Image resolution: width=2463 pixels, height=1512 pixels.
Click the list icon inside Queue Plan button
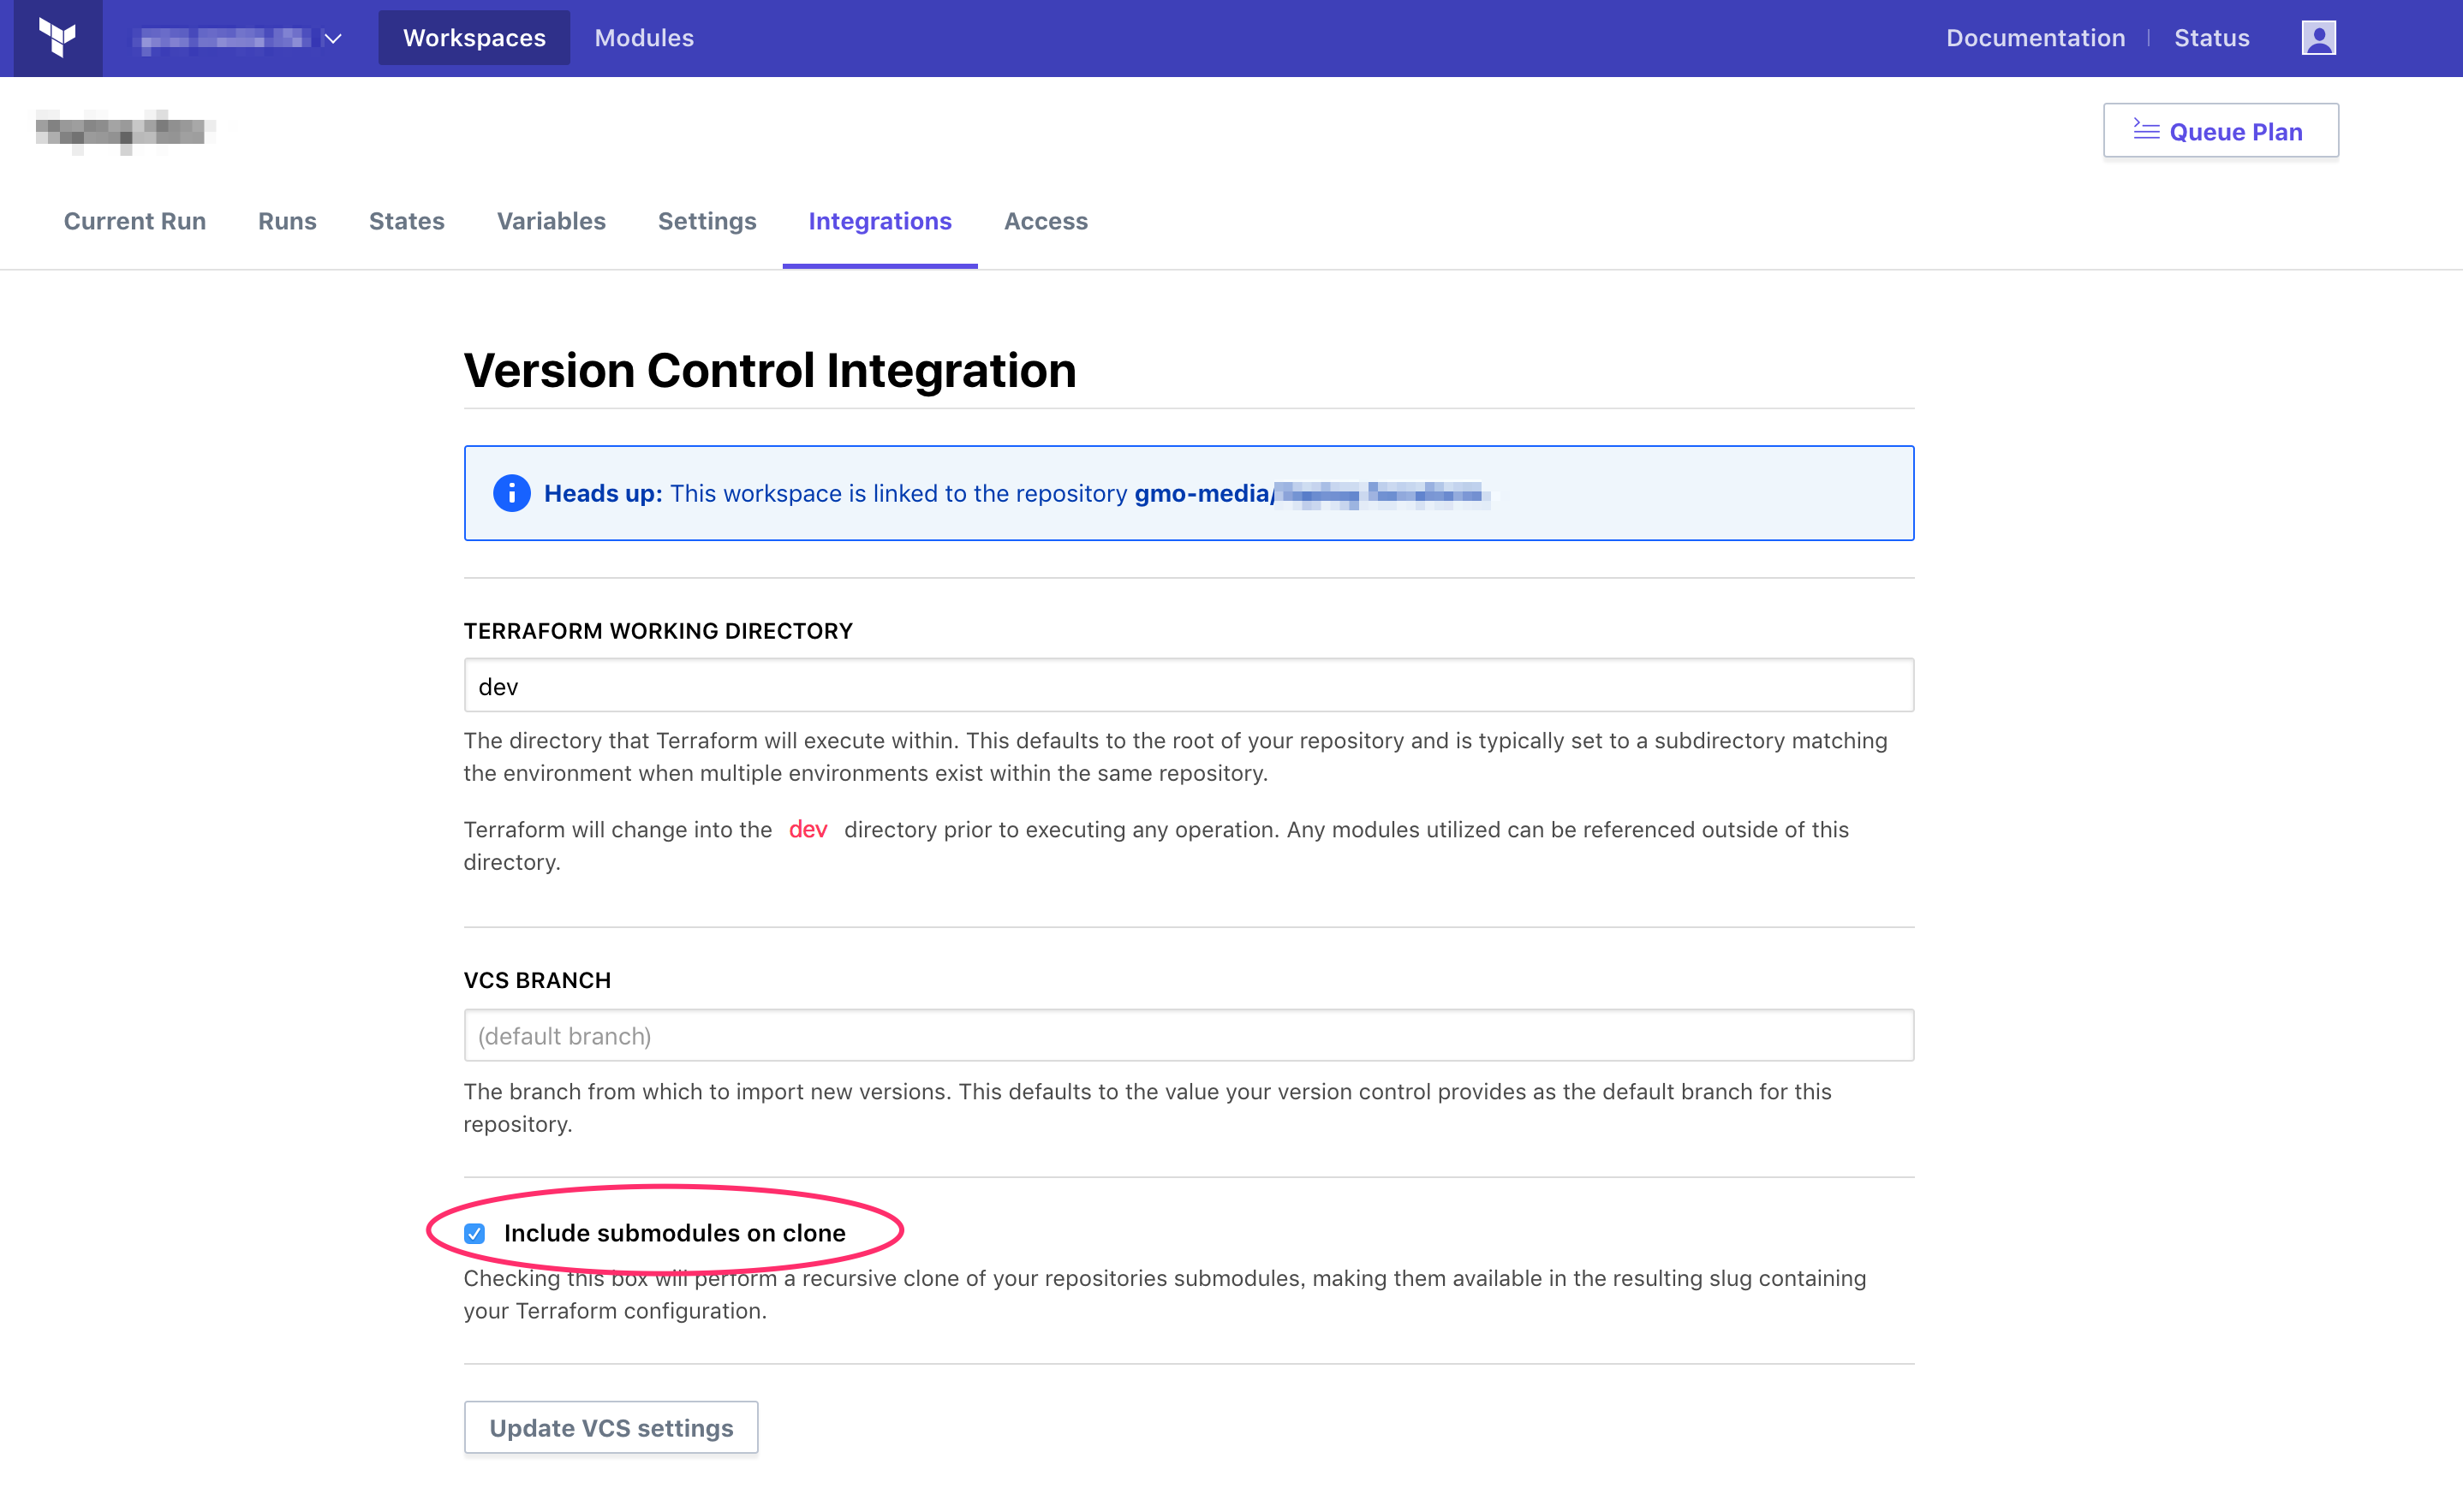click(x=2146, y=130)
